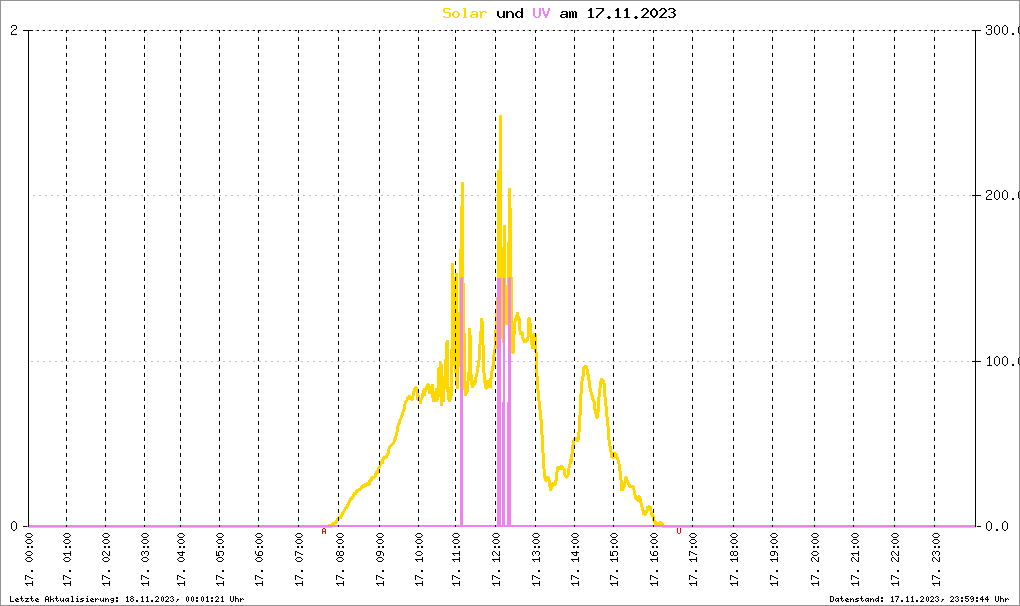Click the pink 'UV' word in the title
Image resolution: width=1020 pixels, height=606 pixels.
[x=541, y=13]
